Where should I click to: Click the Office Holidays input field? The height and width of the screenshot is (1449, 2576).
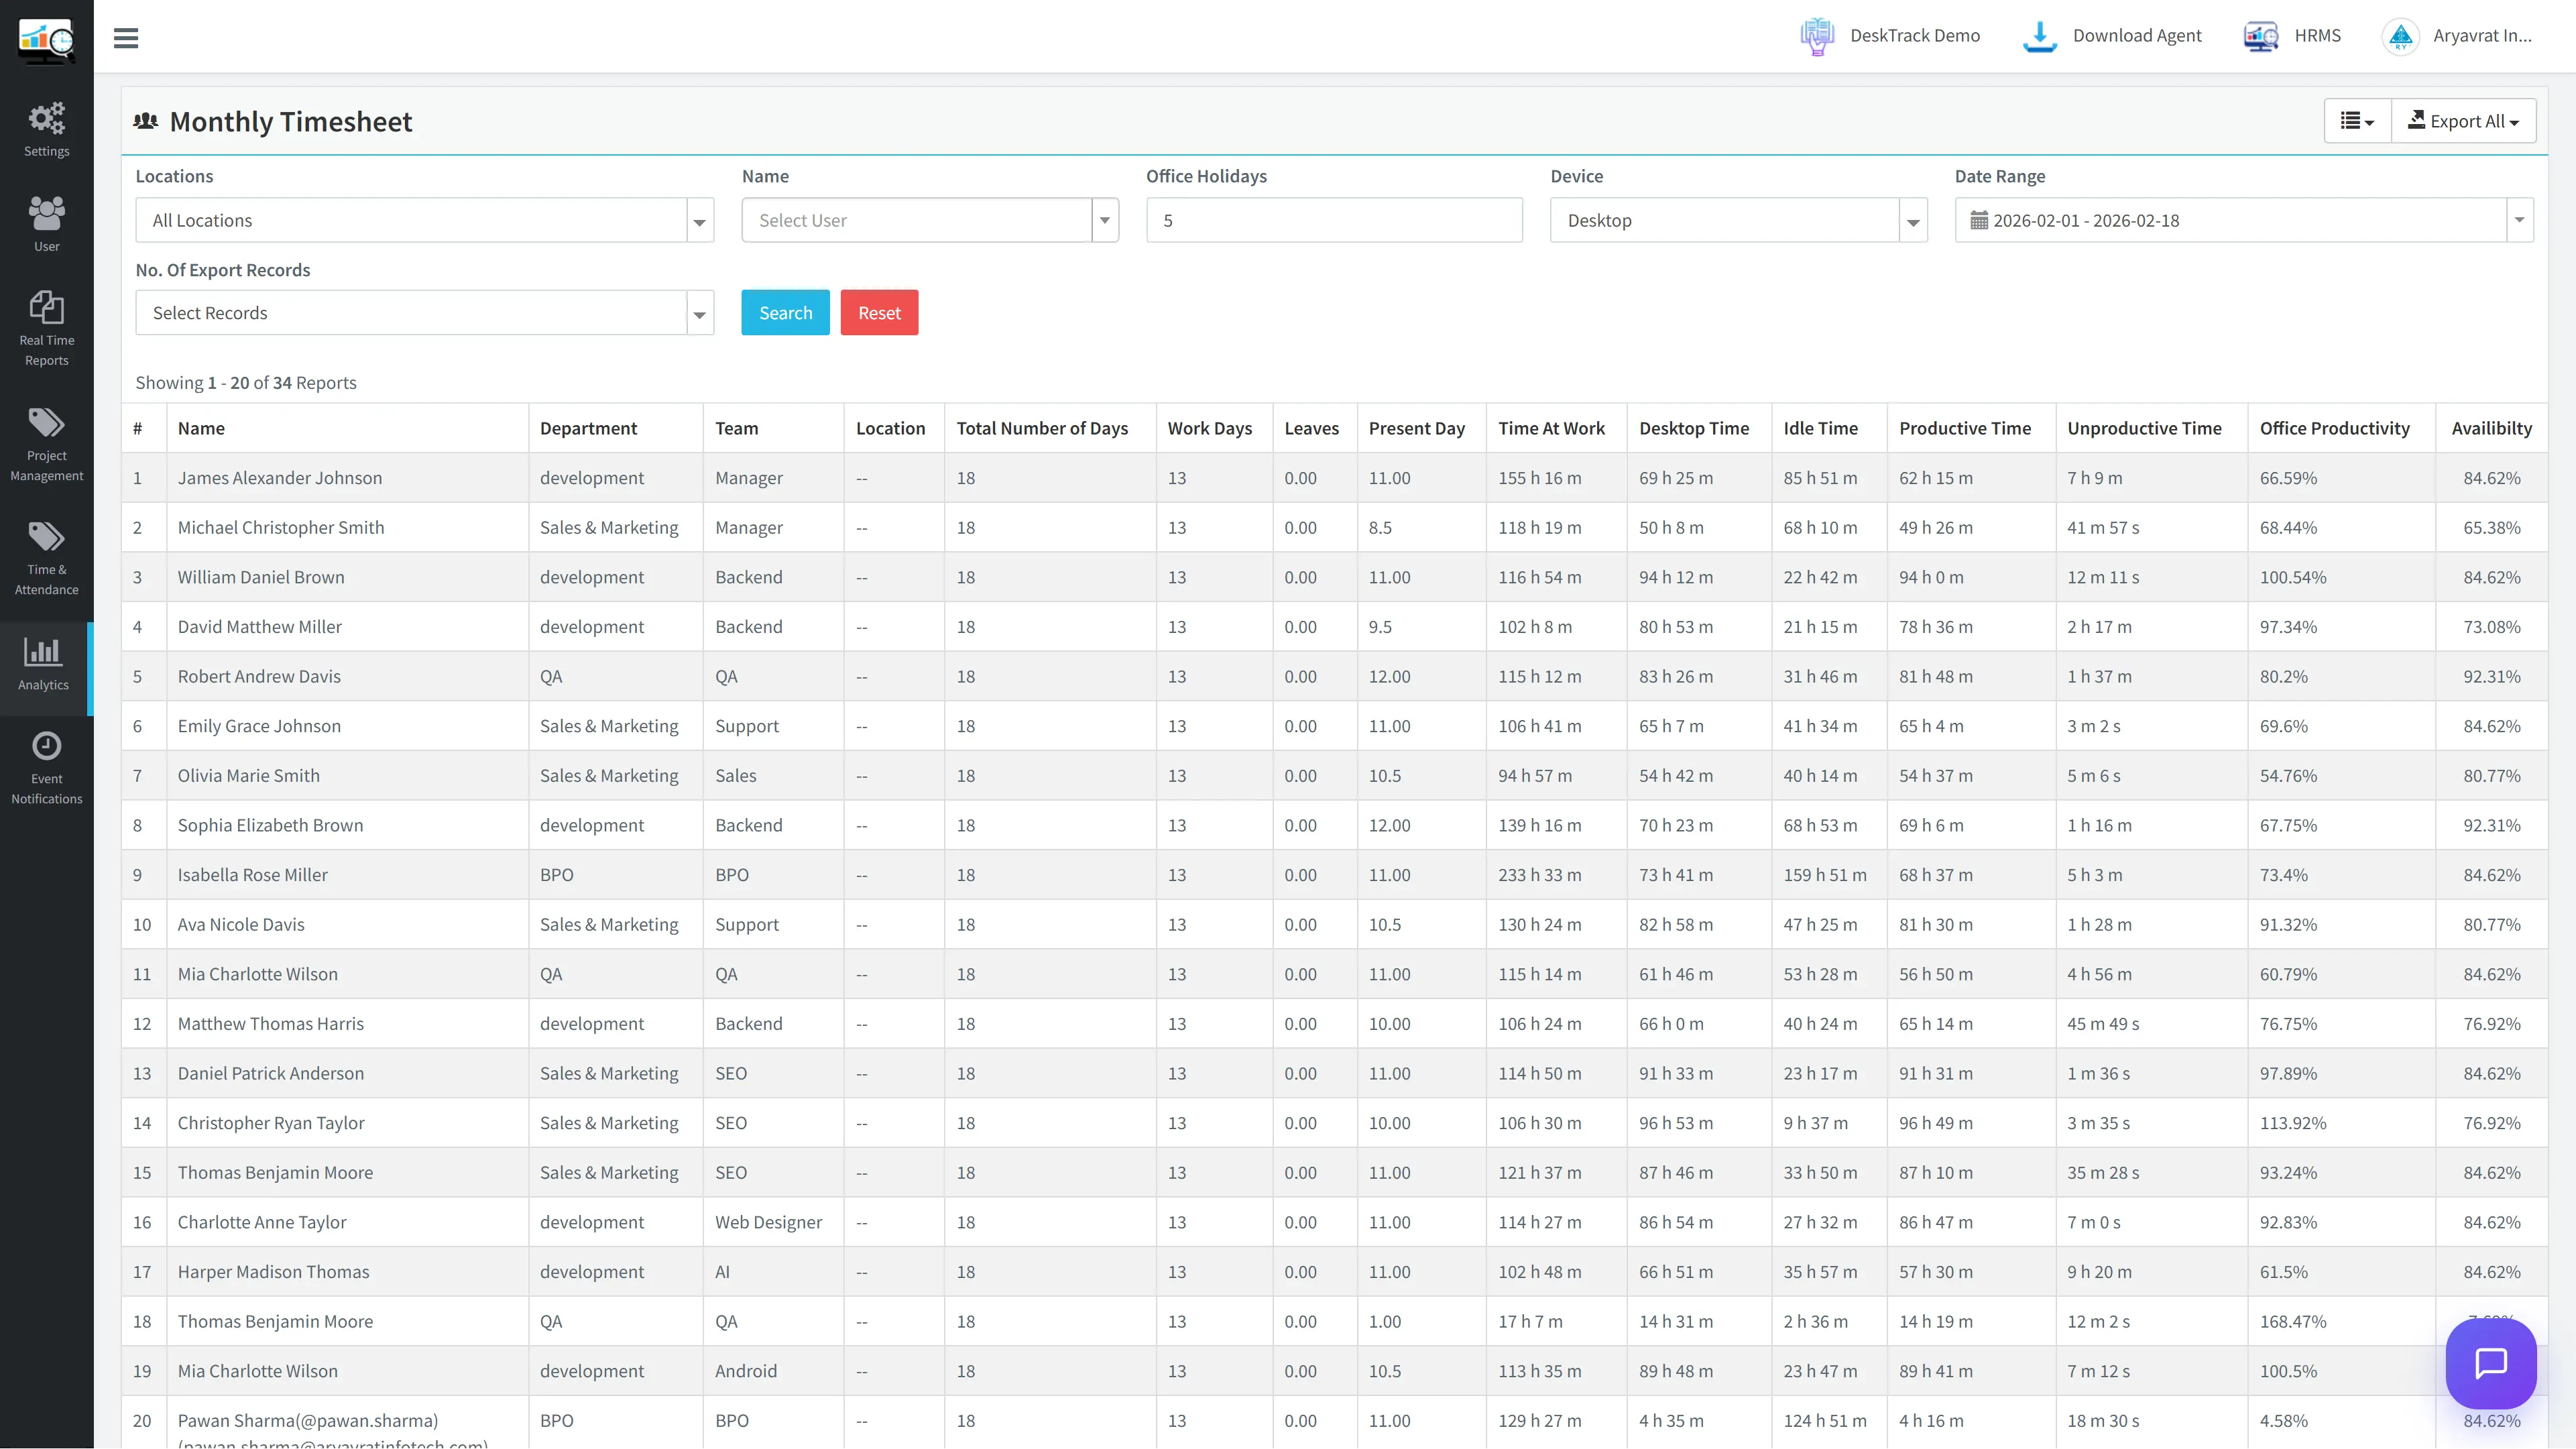pyautogui.click(x=1334, y=220)
